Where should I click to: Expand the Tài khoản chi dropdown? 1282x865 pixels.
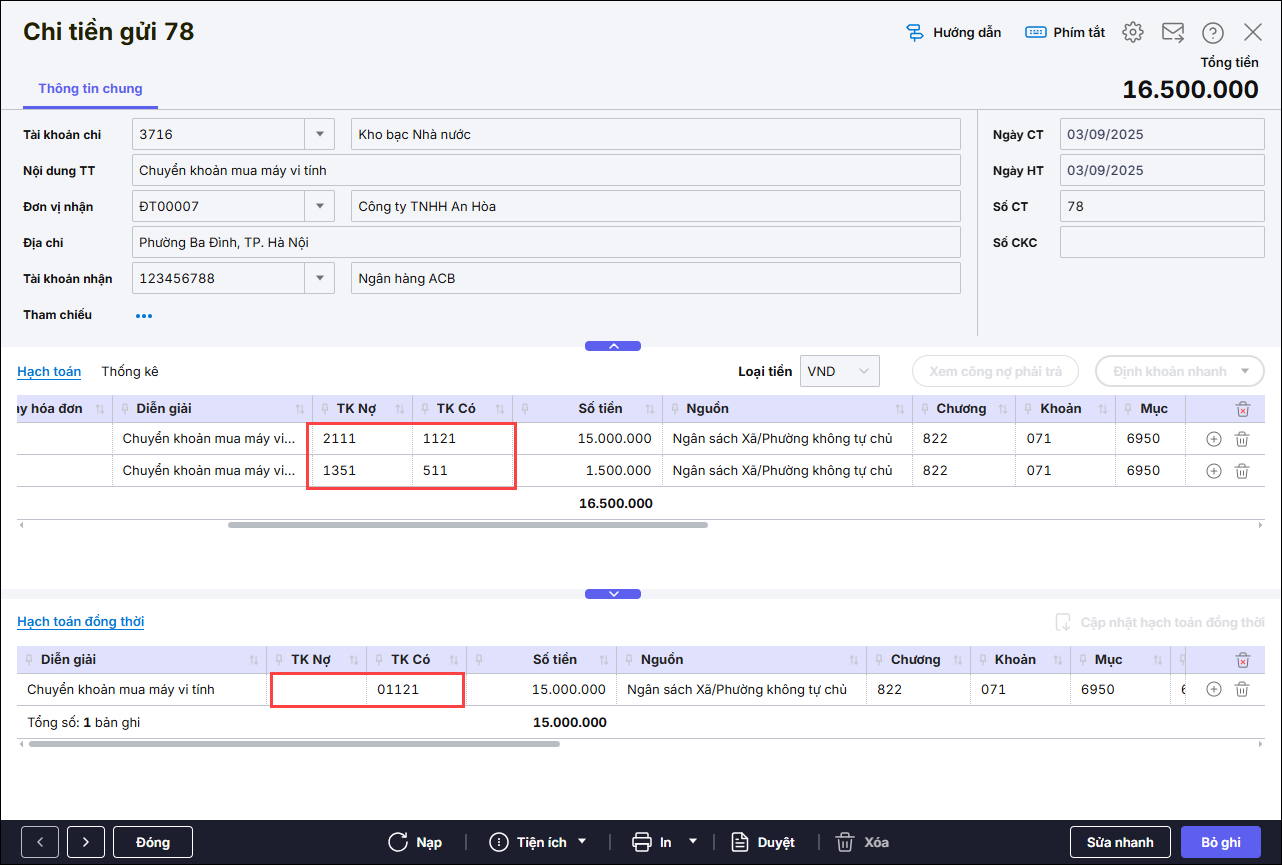pos(319,134)
